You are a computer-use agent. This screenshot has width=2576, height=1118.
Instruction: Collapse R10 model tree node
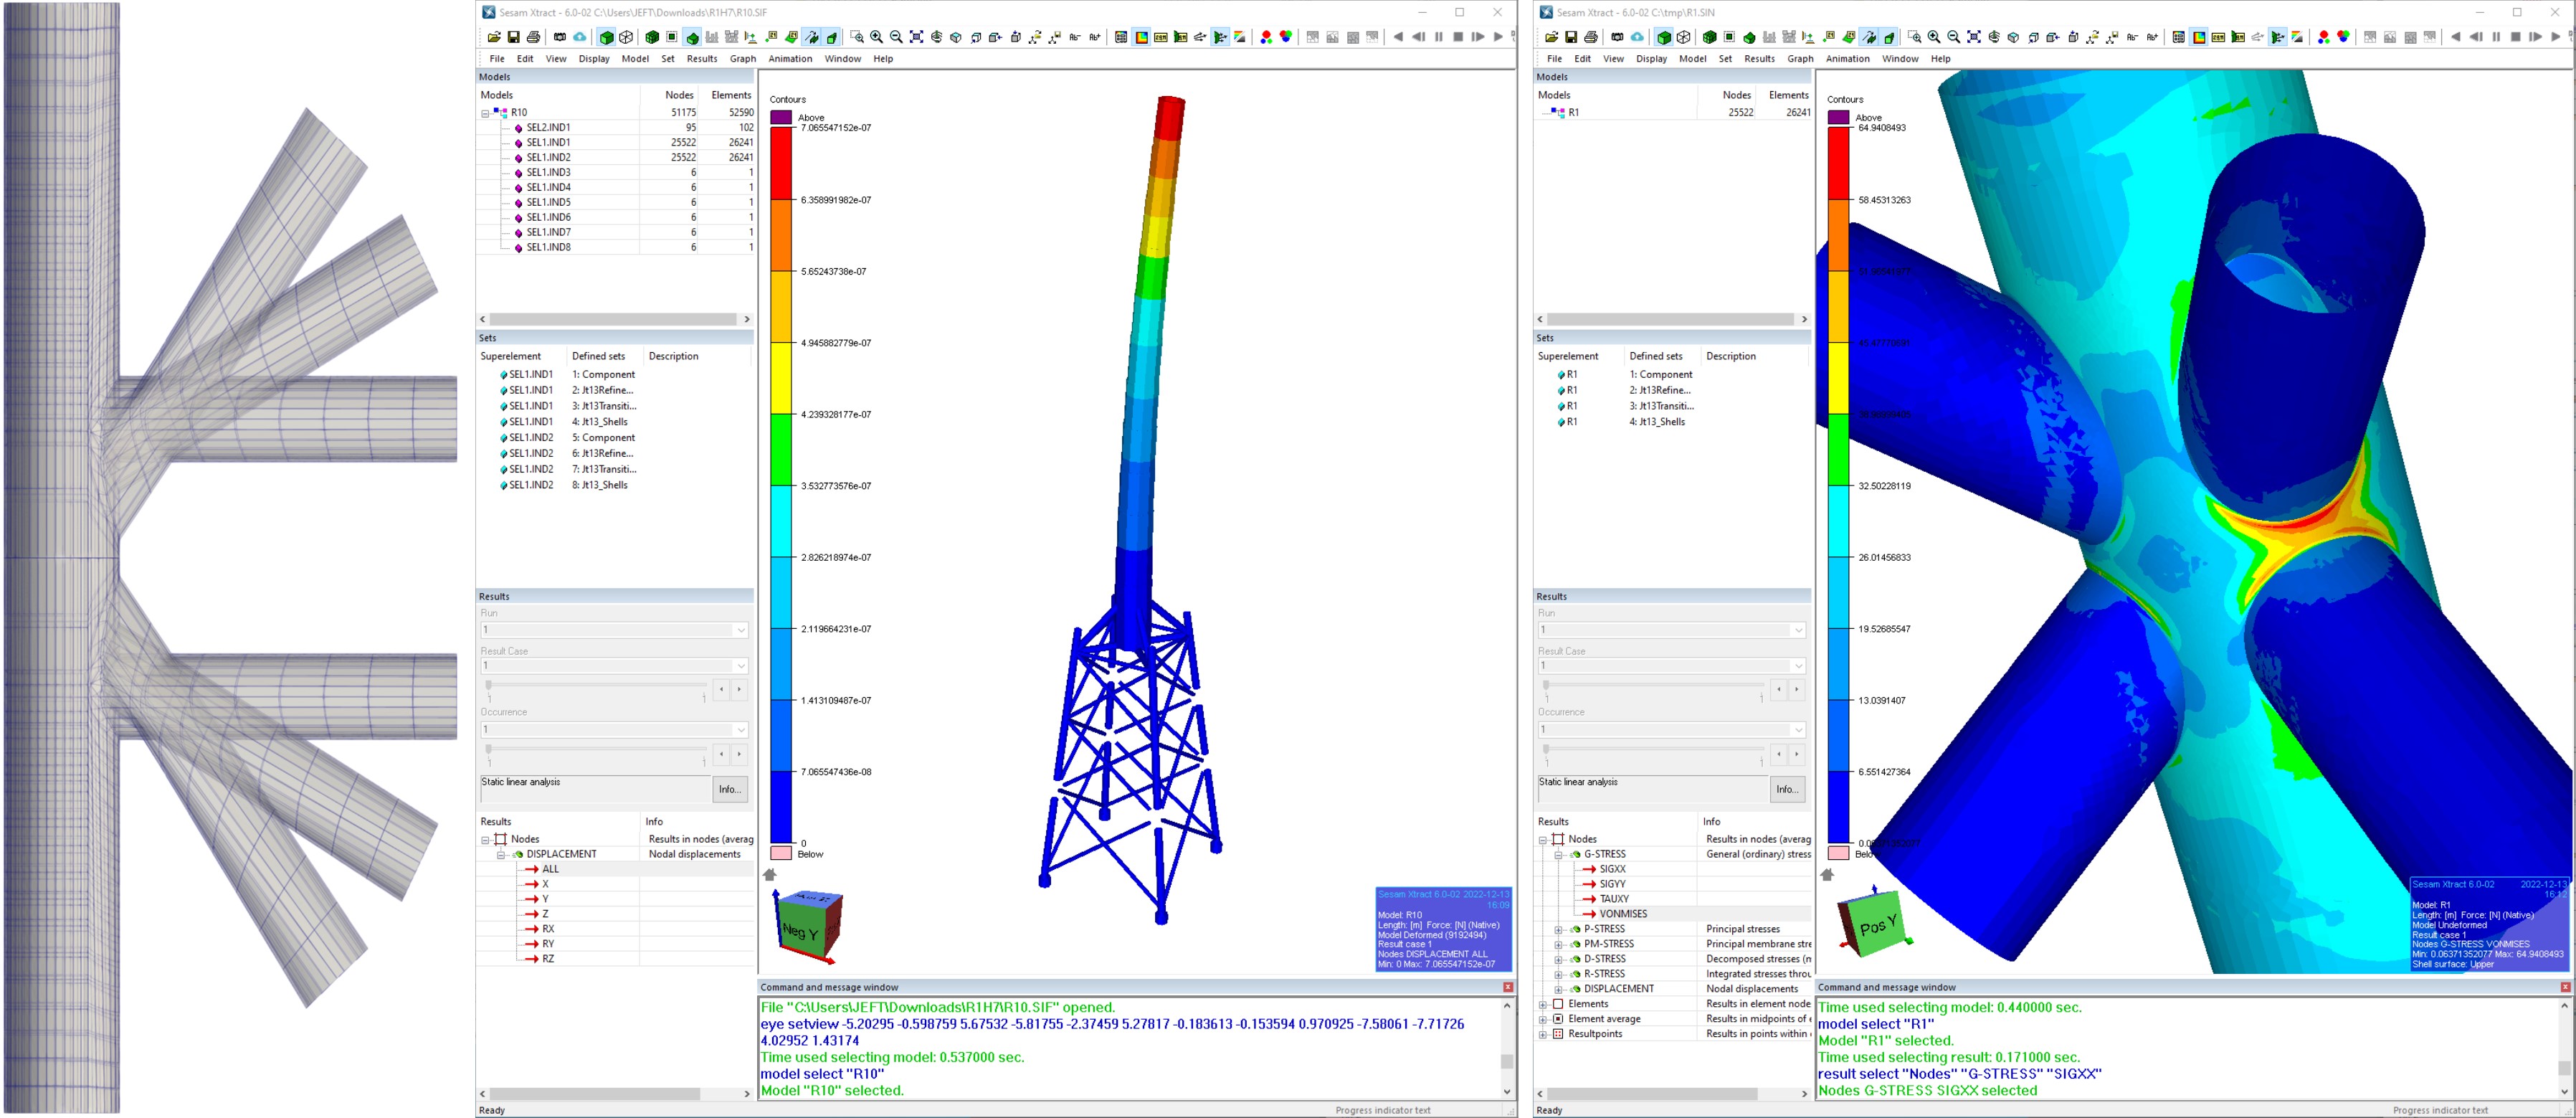pyautogui.click(x=485, y=113)
